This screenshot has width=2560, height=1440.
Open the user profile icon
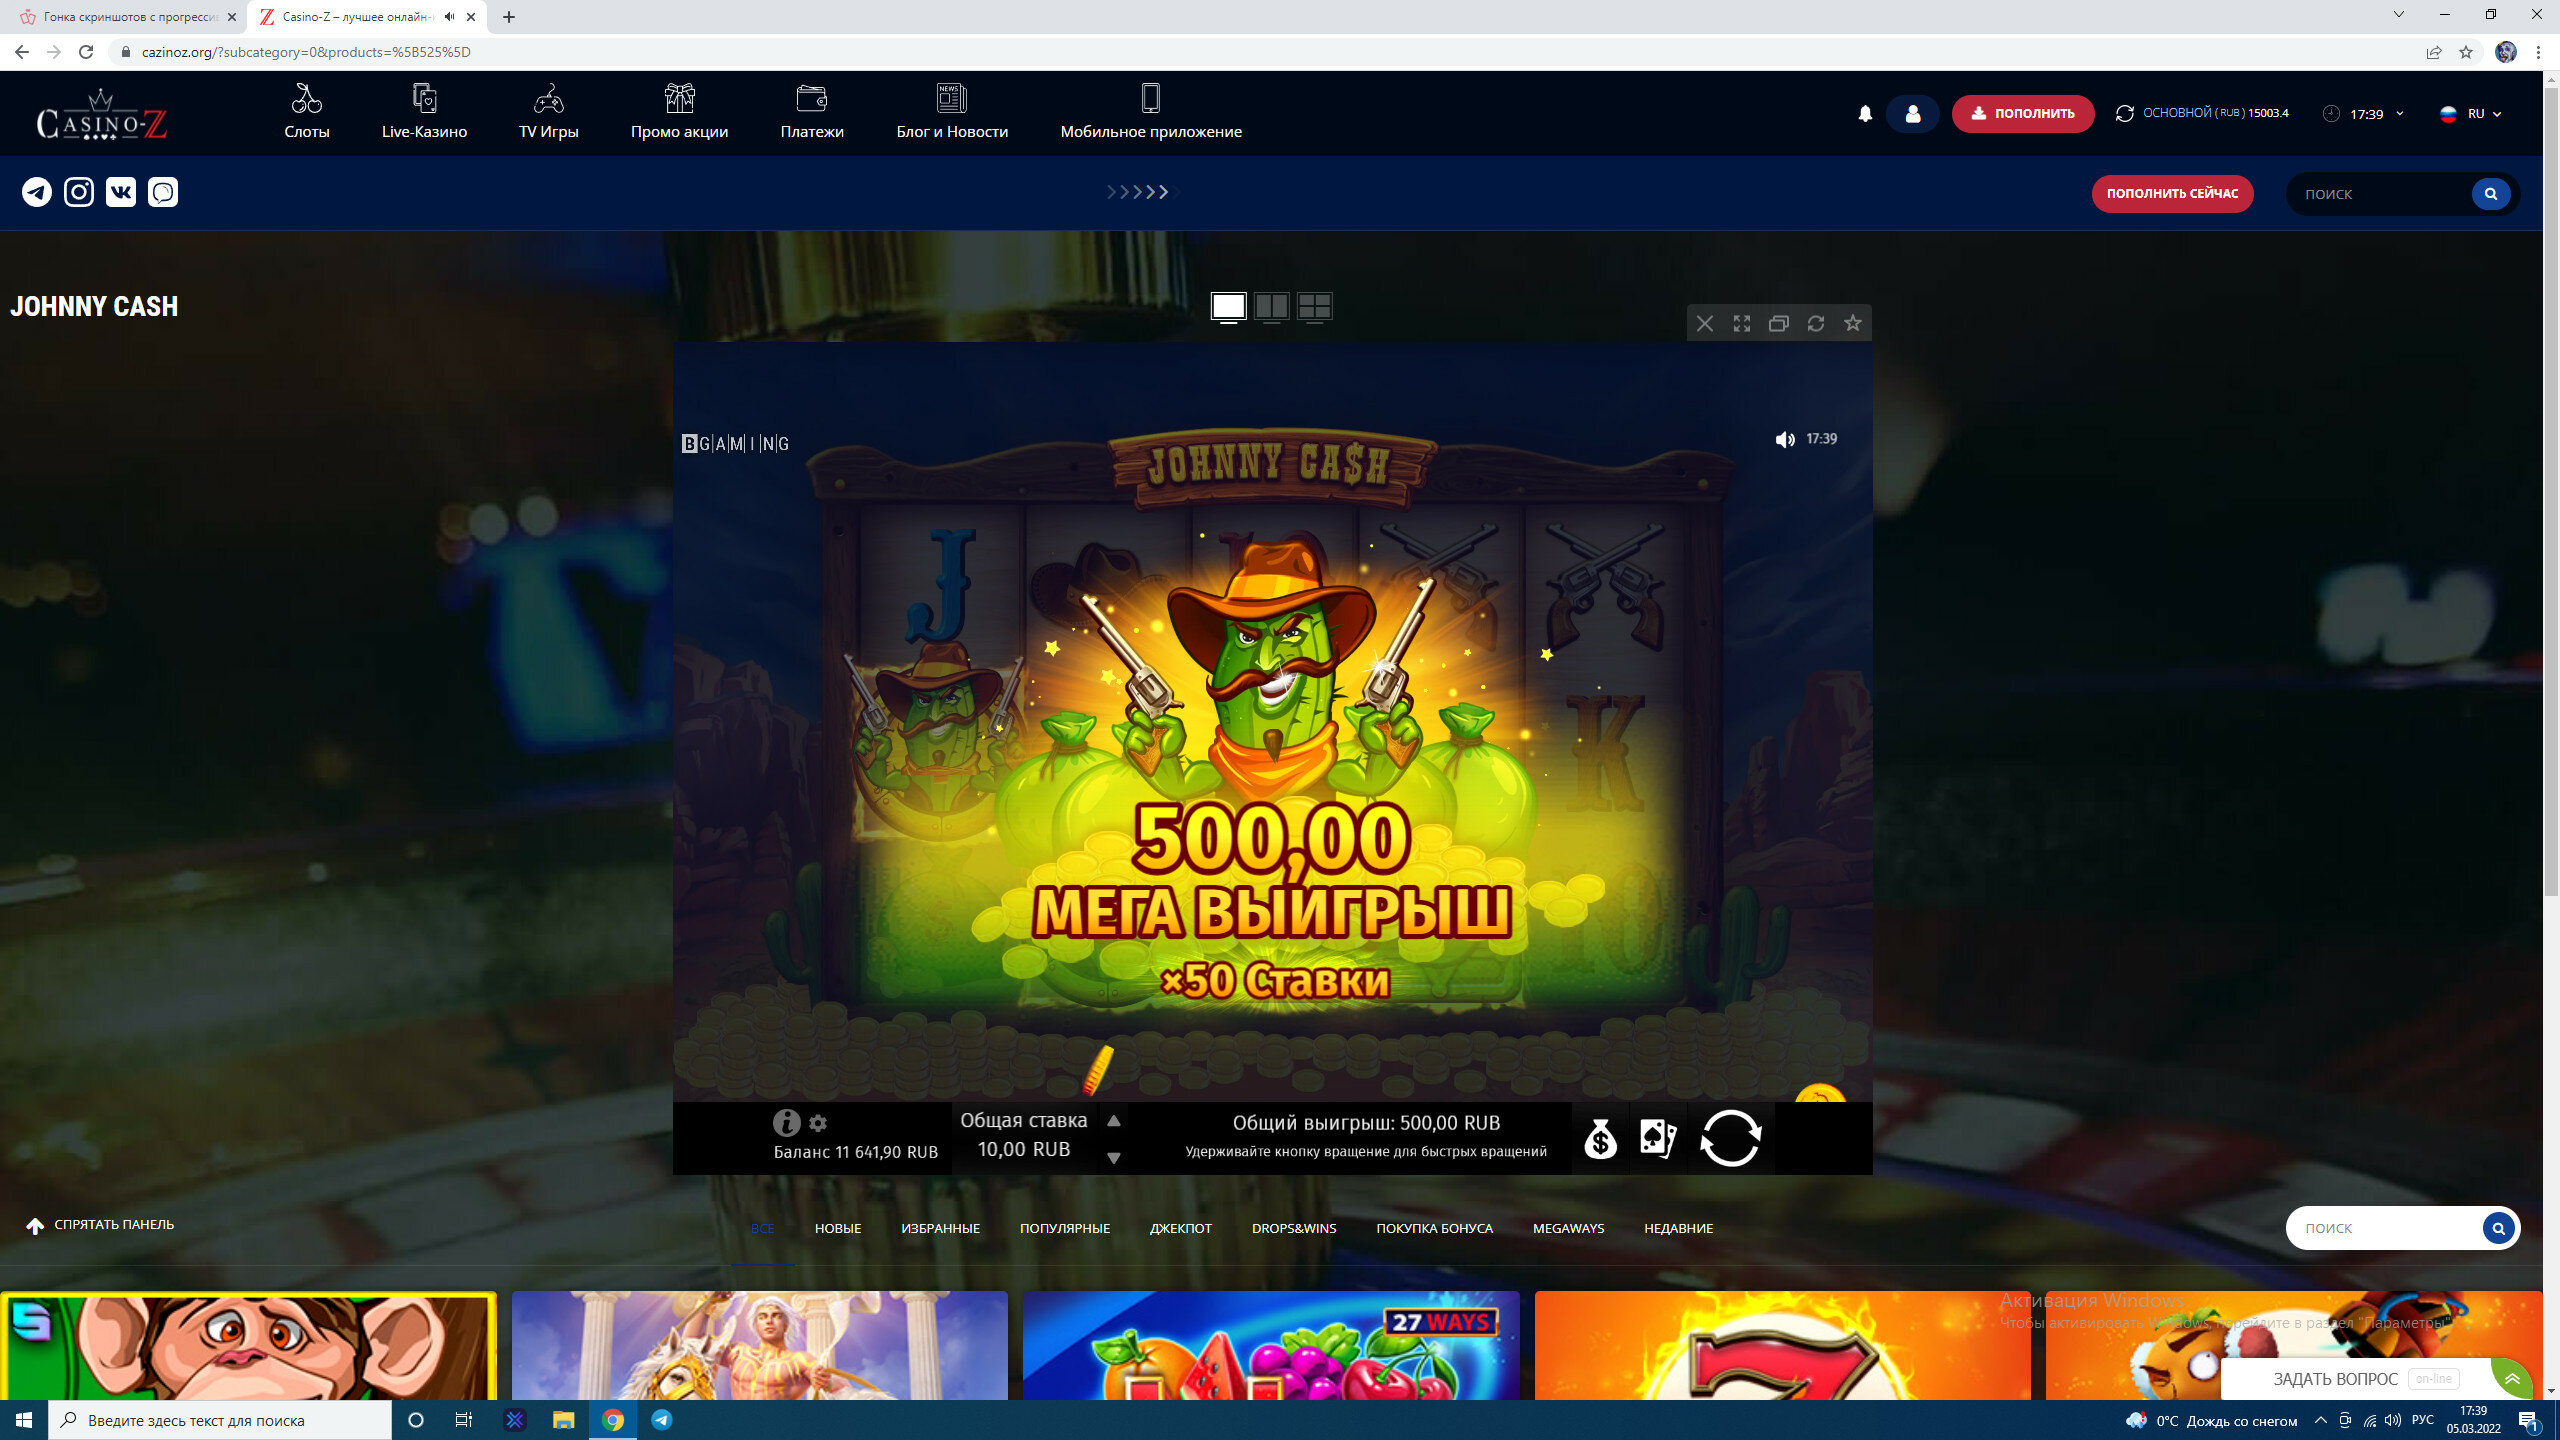[1912, 114]
